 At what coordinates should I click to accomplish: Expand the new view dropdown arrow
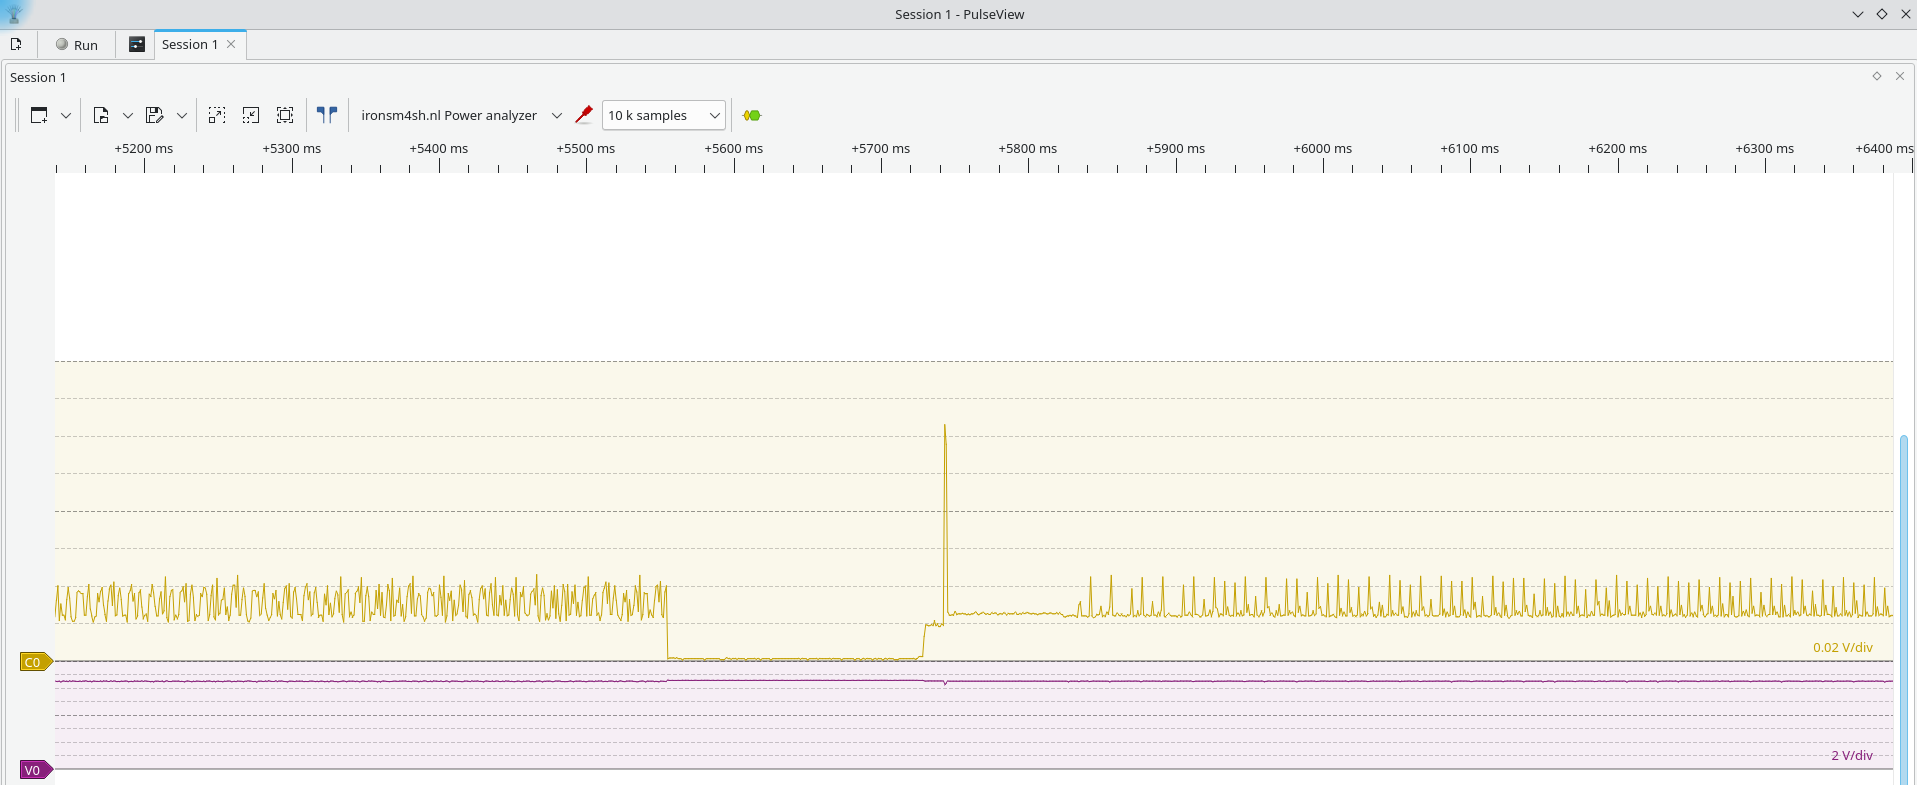coord(66,115)
